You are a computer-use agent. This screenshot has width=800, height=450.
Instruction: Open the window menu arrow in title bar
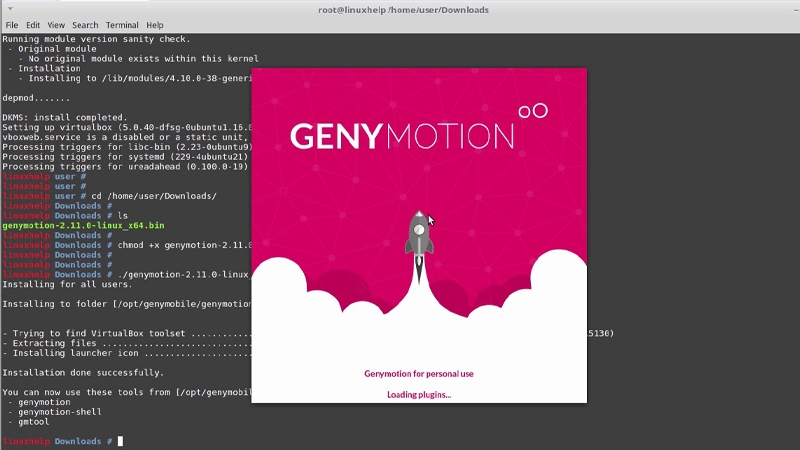10,9
